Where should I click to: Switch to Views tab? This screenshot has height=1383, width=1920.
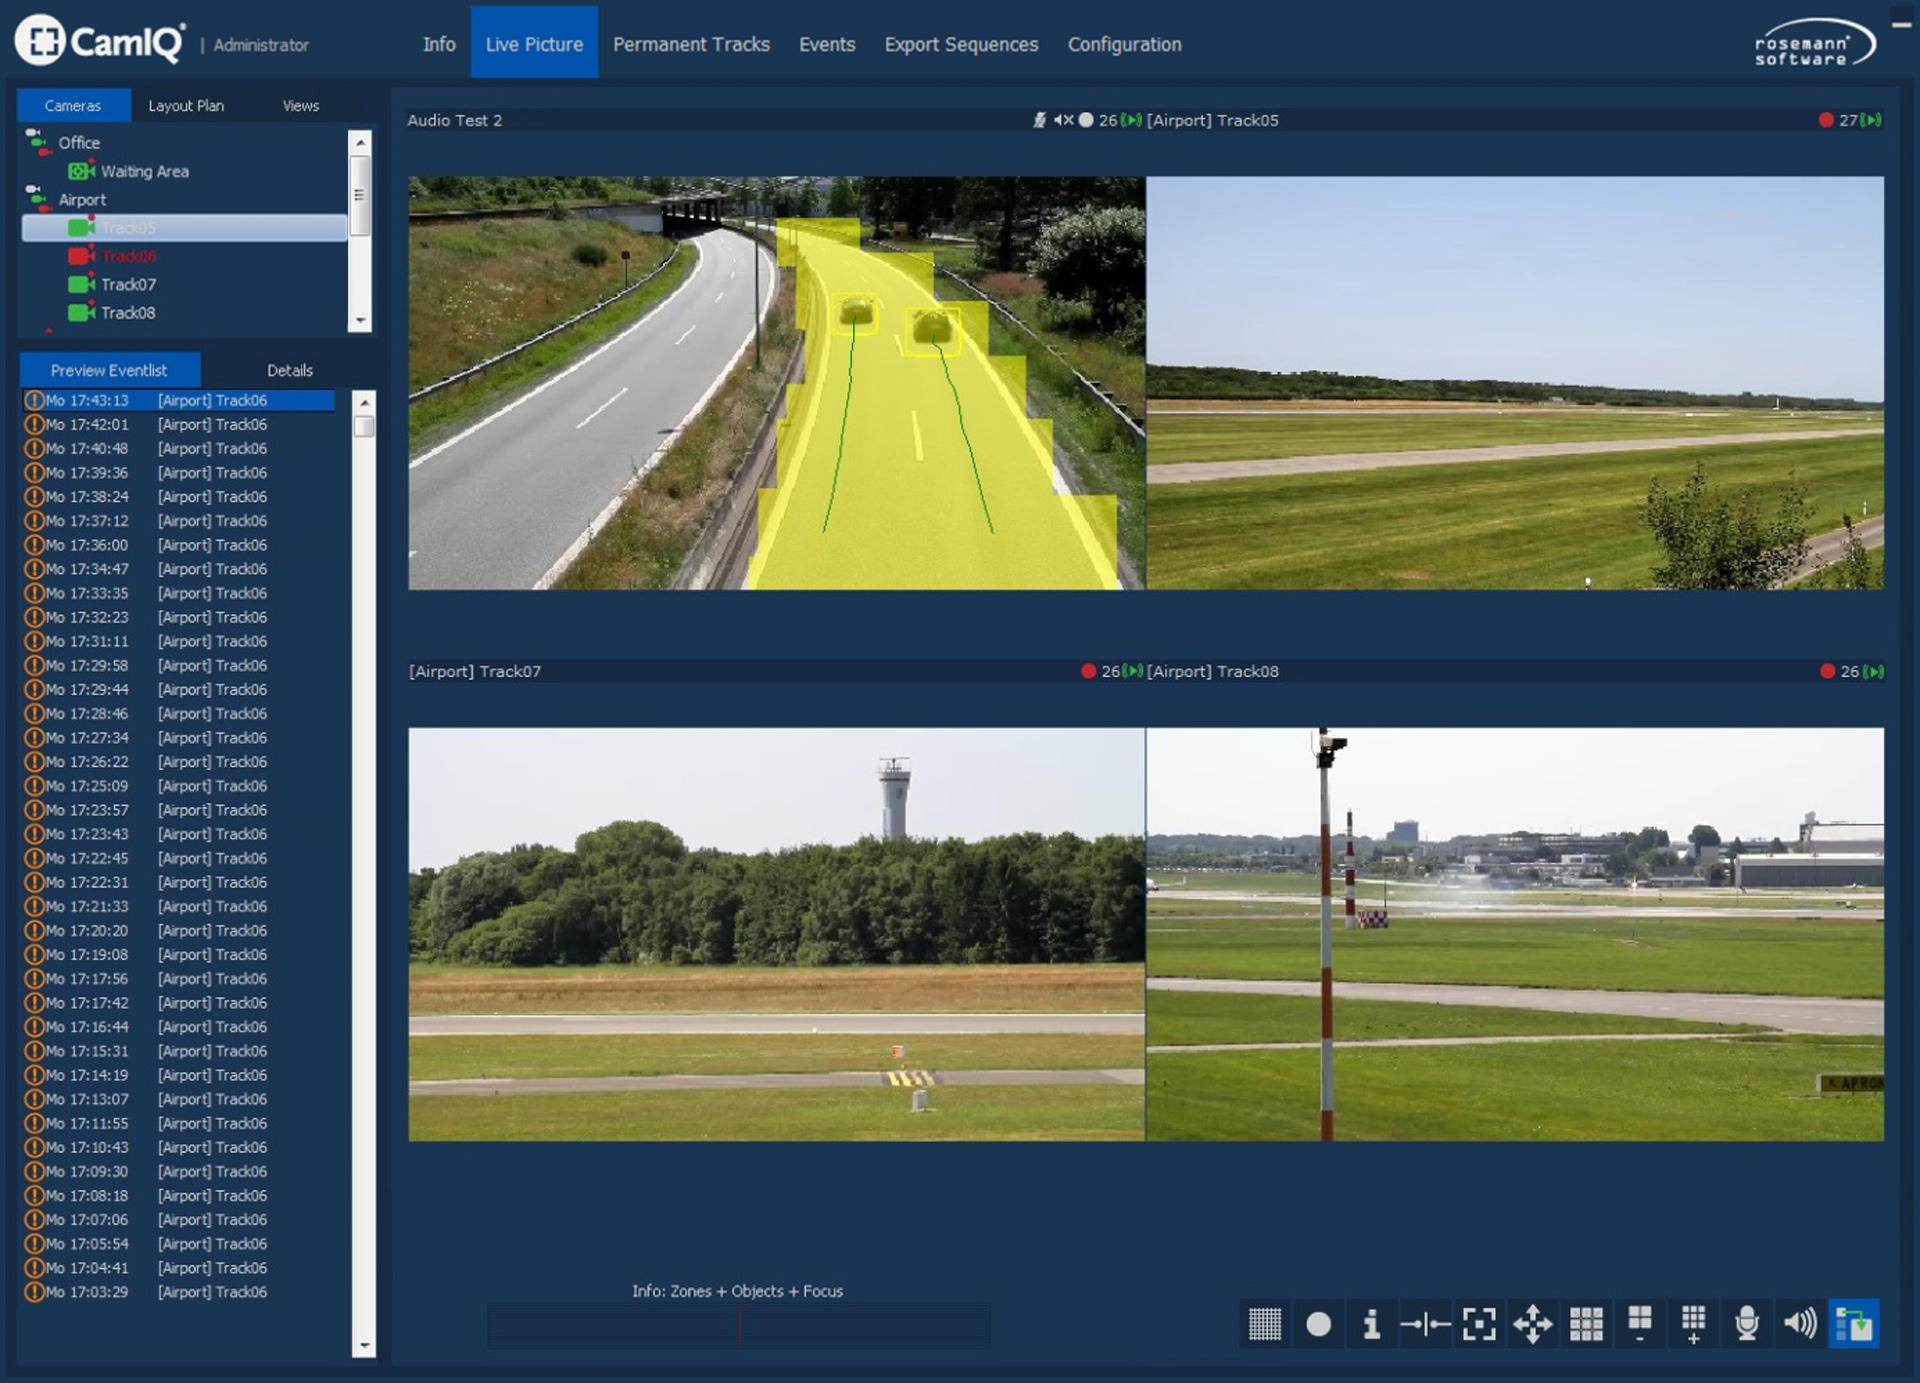(300, 105)
